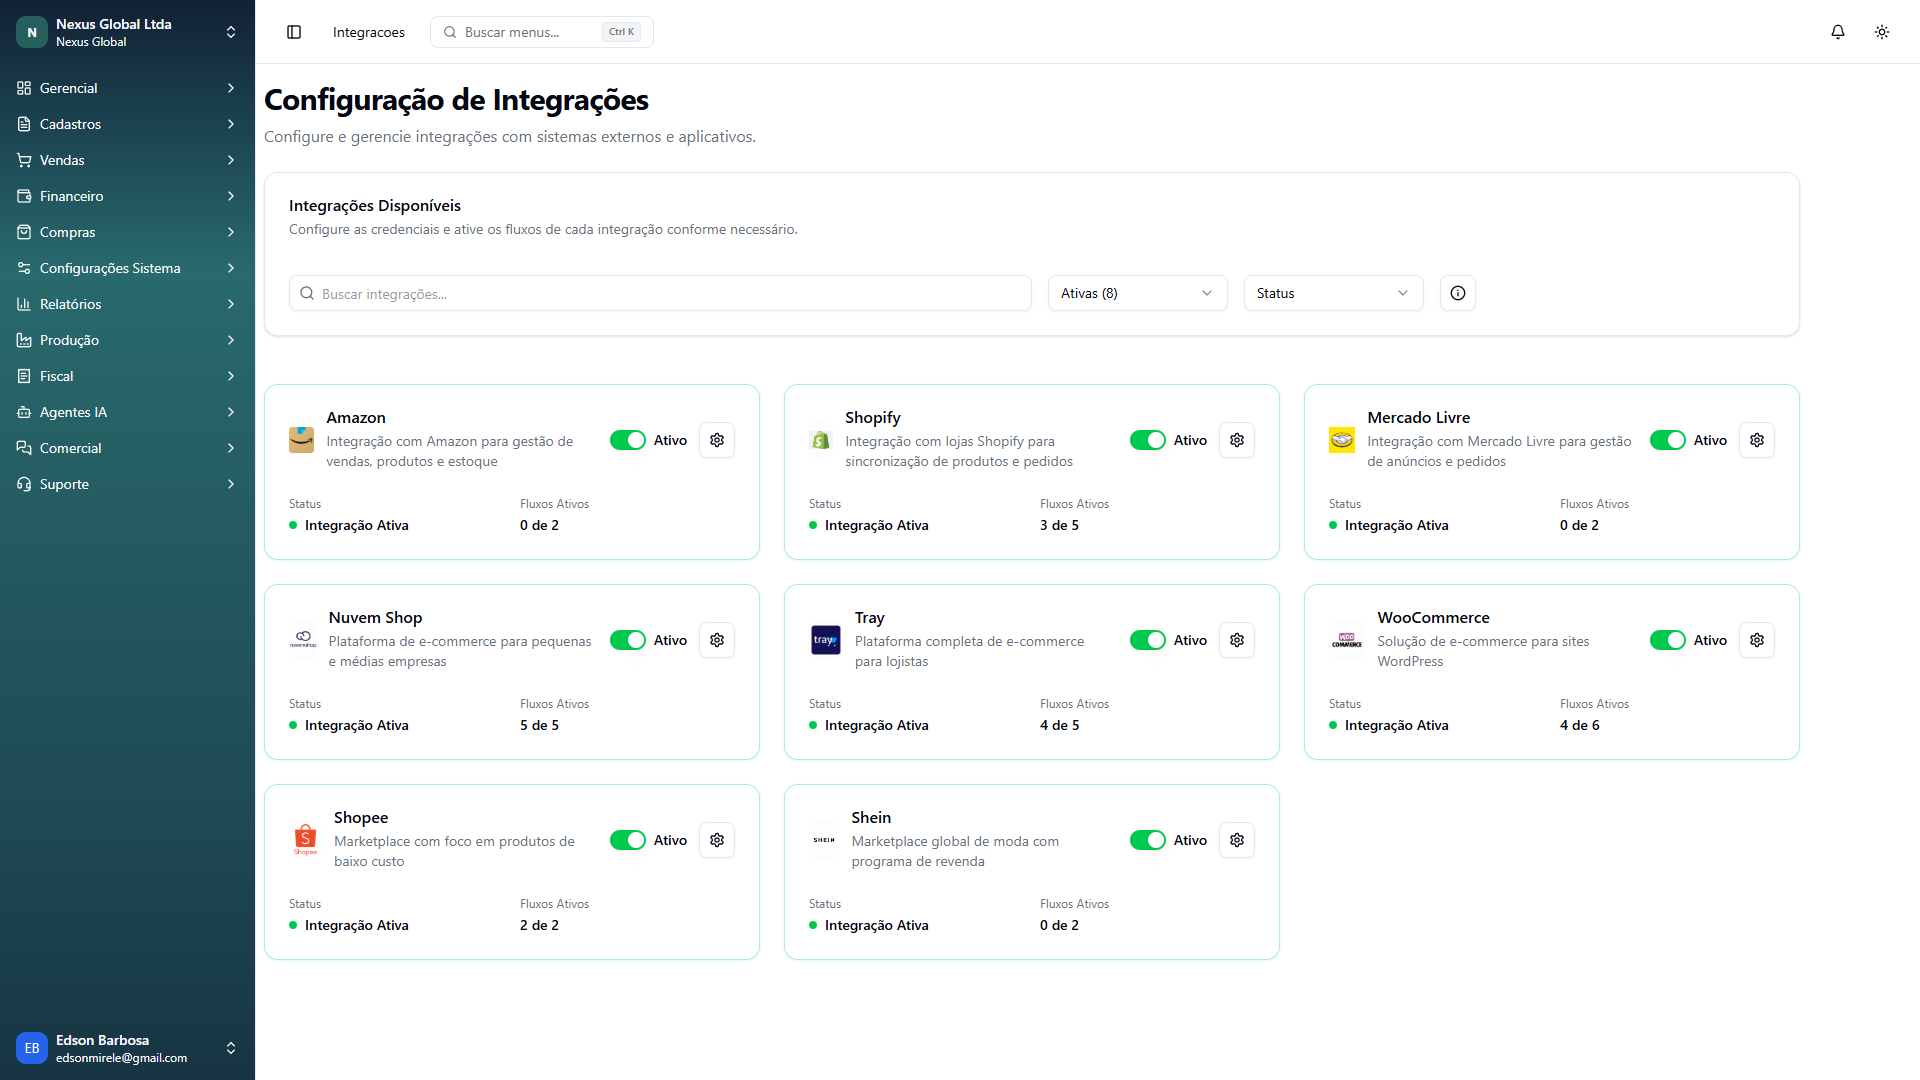Disable the Tray Ativo toggle
The image size is (1920, 1080).
point(1148,640)
